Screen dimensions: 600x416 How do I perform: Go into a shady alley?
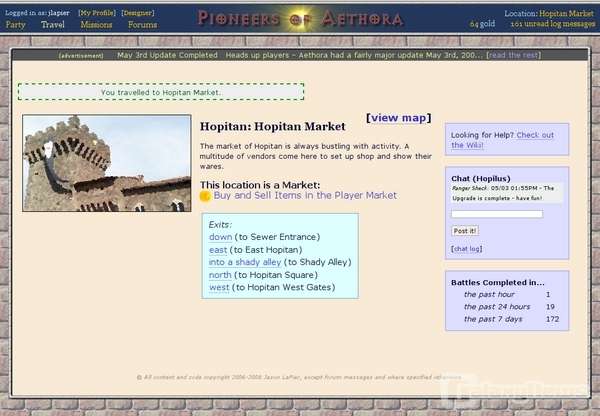245,263
